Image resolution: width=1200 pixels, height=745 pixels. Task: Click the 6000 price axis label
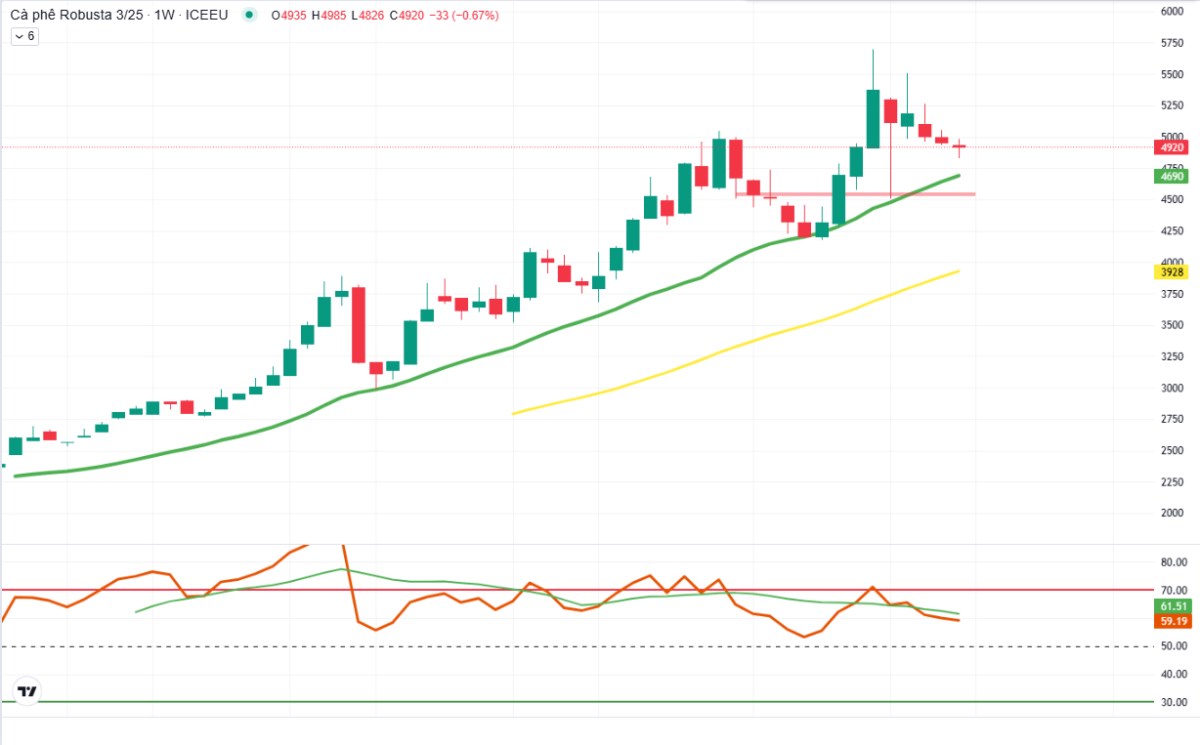tap(1172, 12)
